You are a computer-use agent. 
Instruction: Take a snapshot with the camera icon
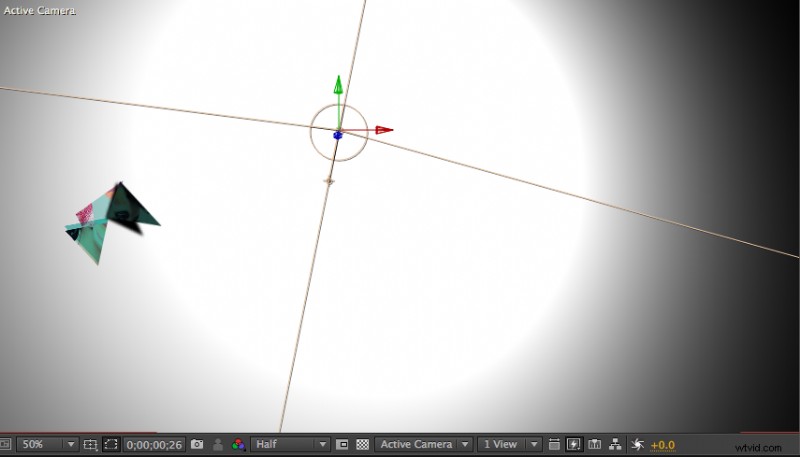(x=197, y=444)
